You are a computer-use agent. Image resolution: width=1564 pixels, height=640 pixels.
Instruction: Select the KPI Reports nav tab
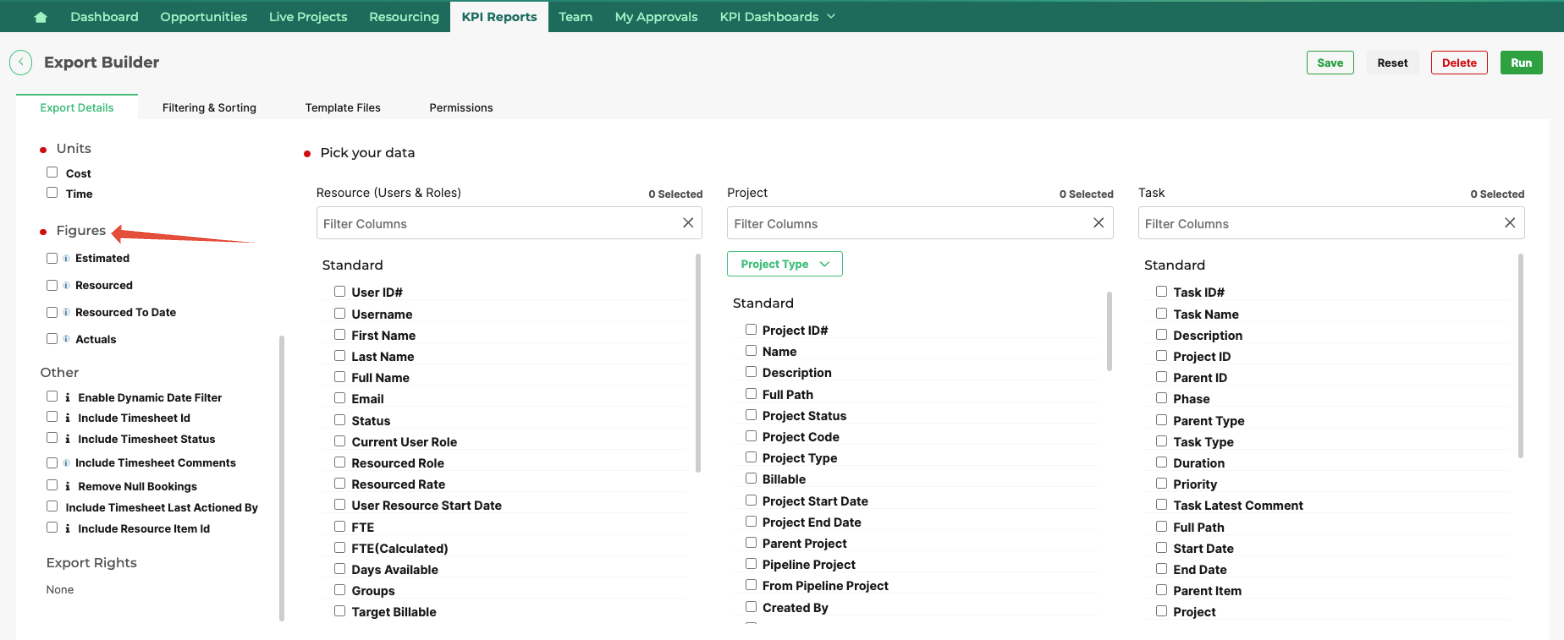coord(499,17)
